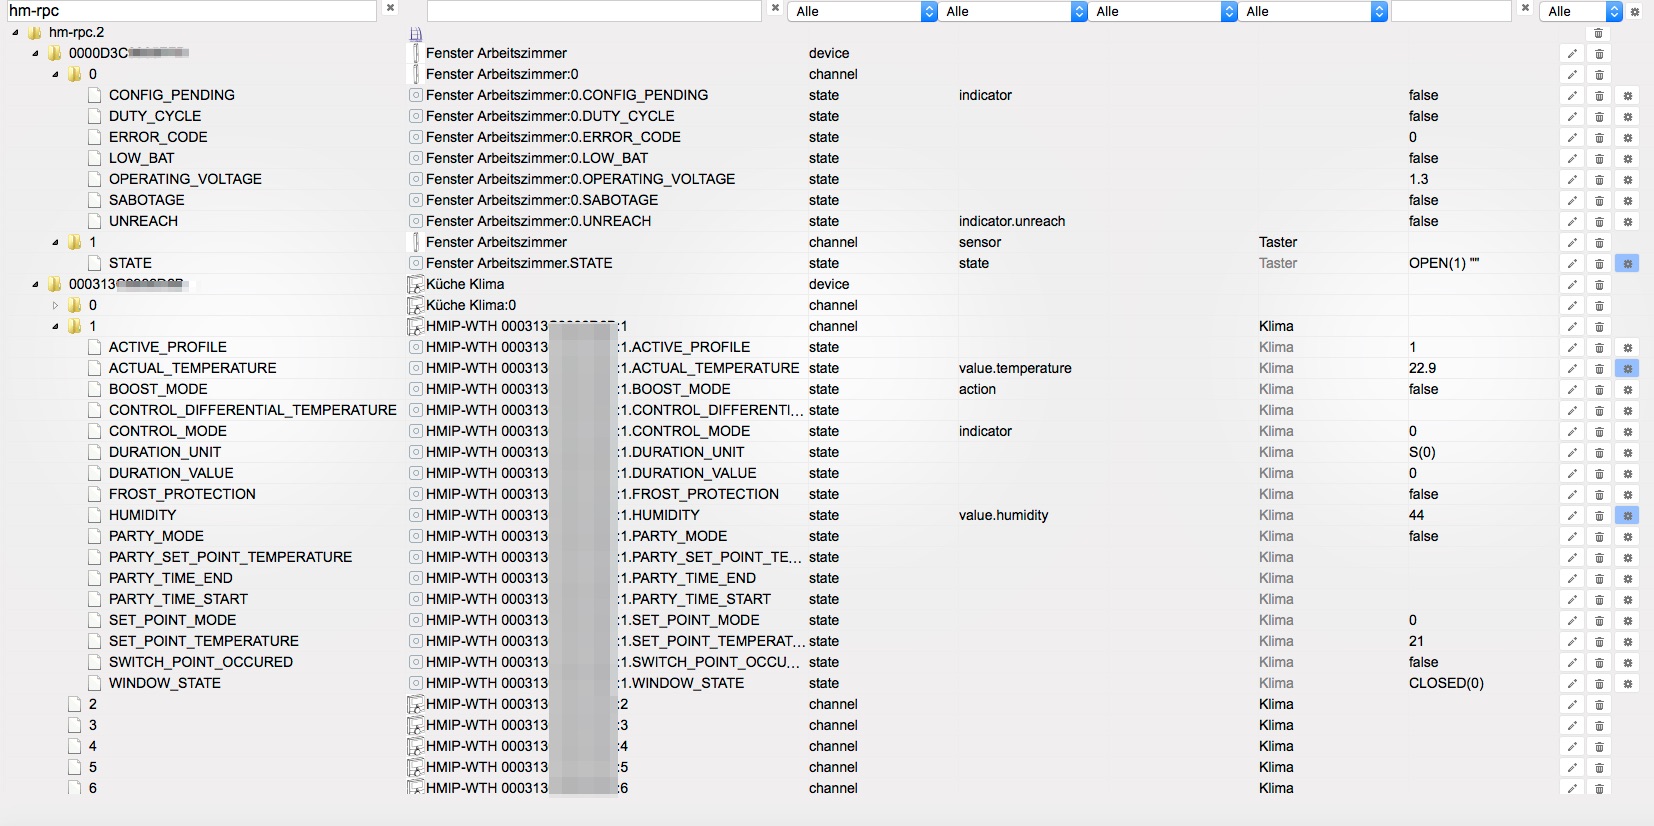Collapse channel 1 above ACTIVE_PROFILE
Viewport: 1654px width, 826px height.
(55, 327)
